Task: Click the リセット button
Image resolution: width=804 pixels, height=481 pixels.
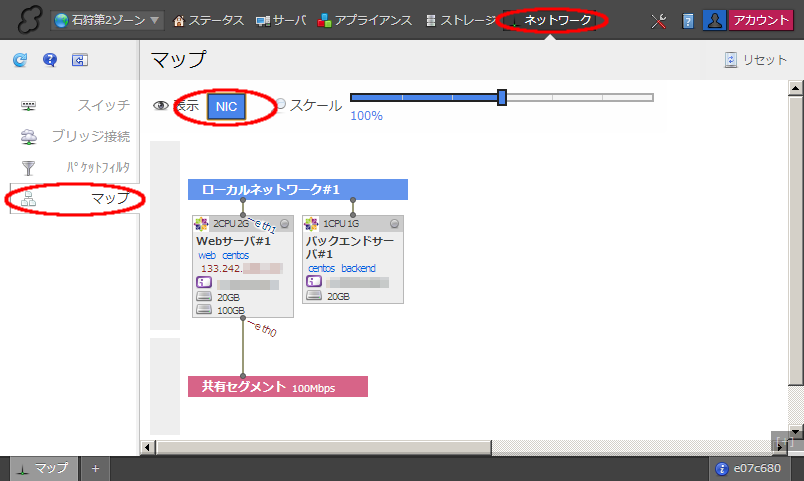Action: click(x=756, y=60)
